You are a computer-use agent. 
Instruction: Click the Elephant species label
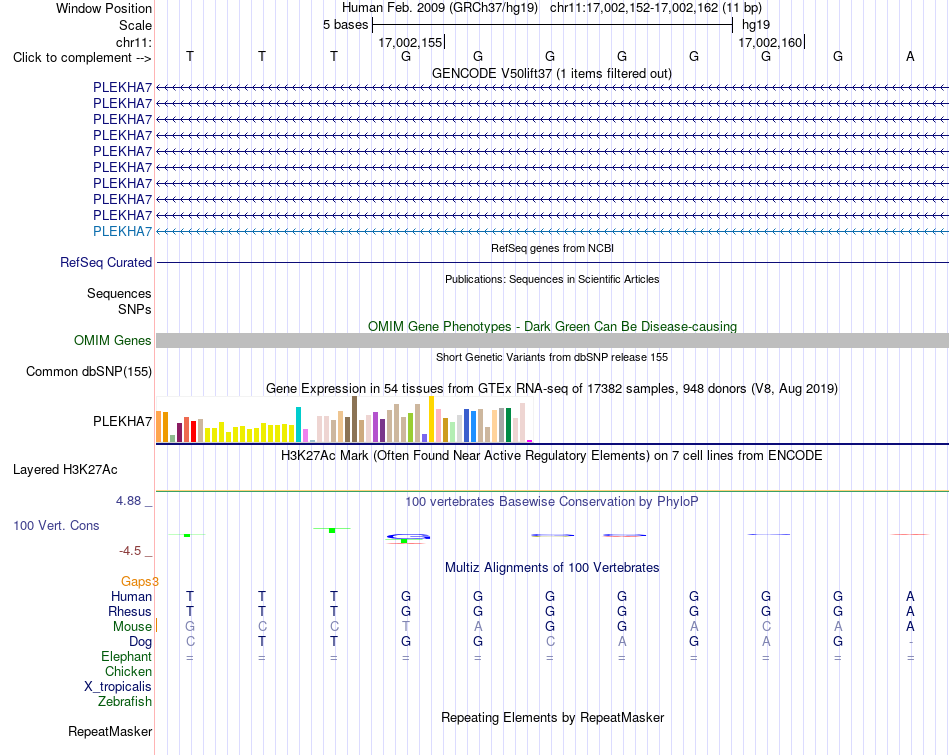(127, 657)
